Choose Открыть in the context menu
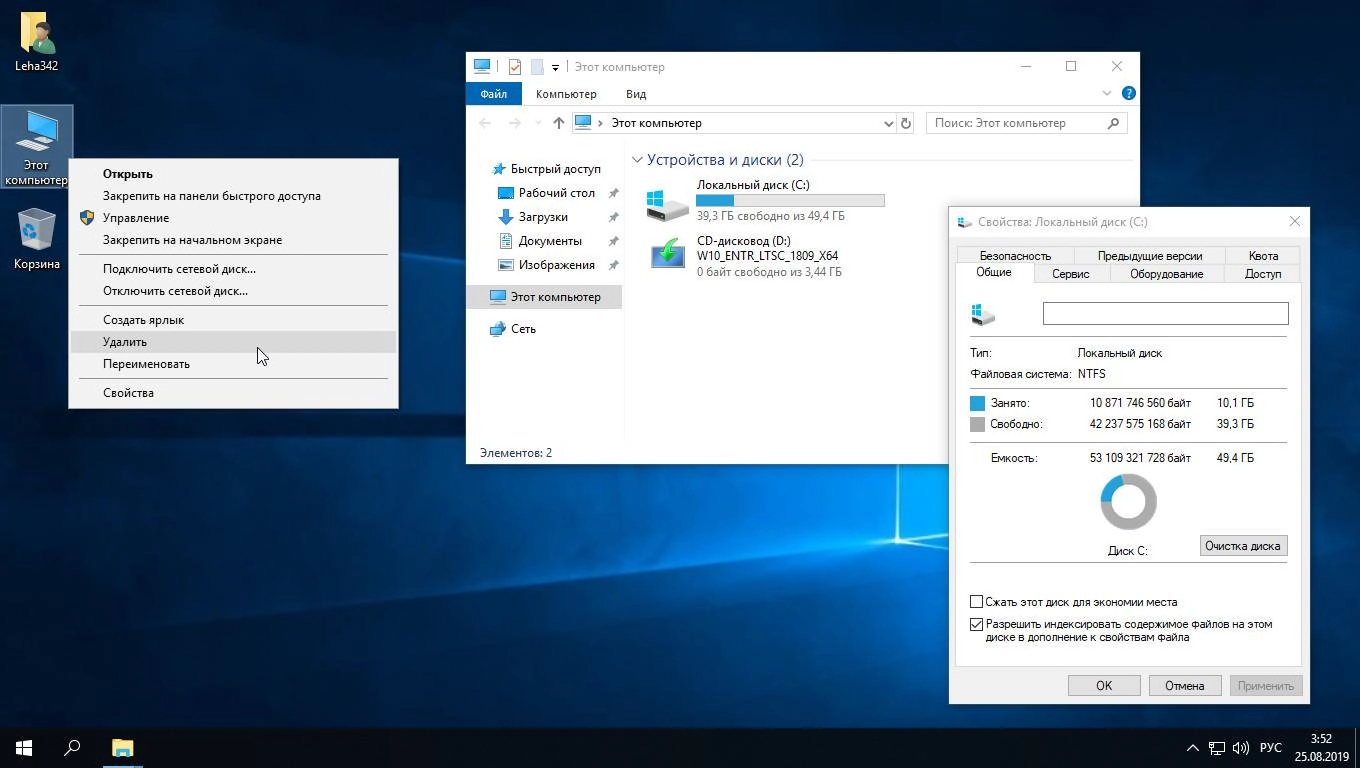The height and width of the screenshot is (768, 1360). (x=233, y=174)
